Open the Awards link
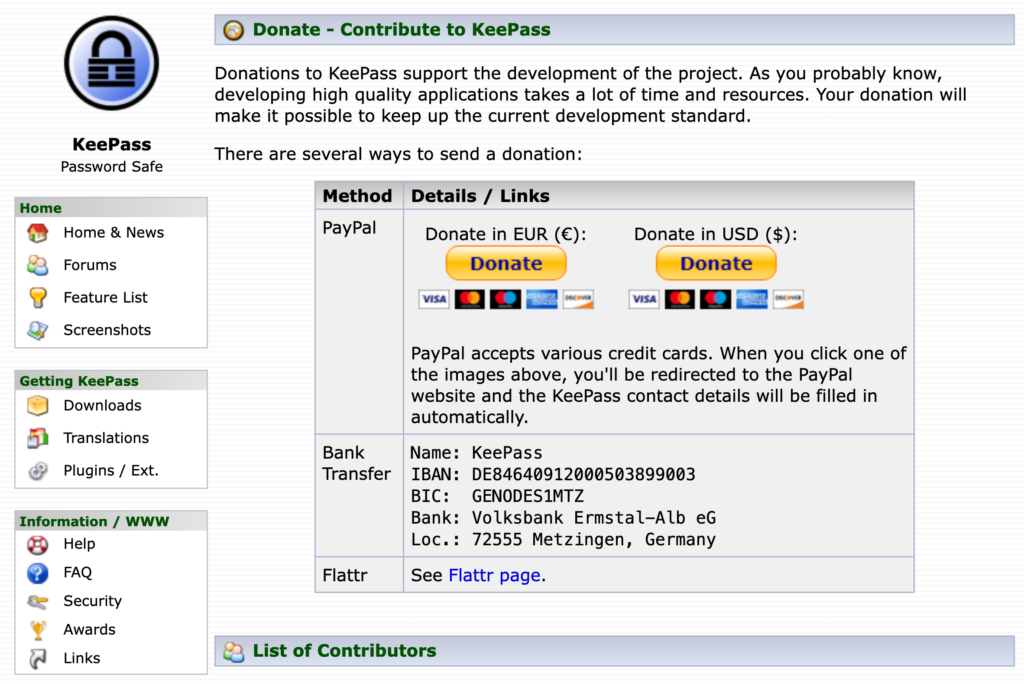 point(89,630)
